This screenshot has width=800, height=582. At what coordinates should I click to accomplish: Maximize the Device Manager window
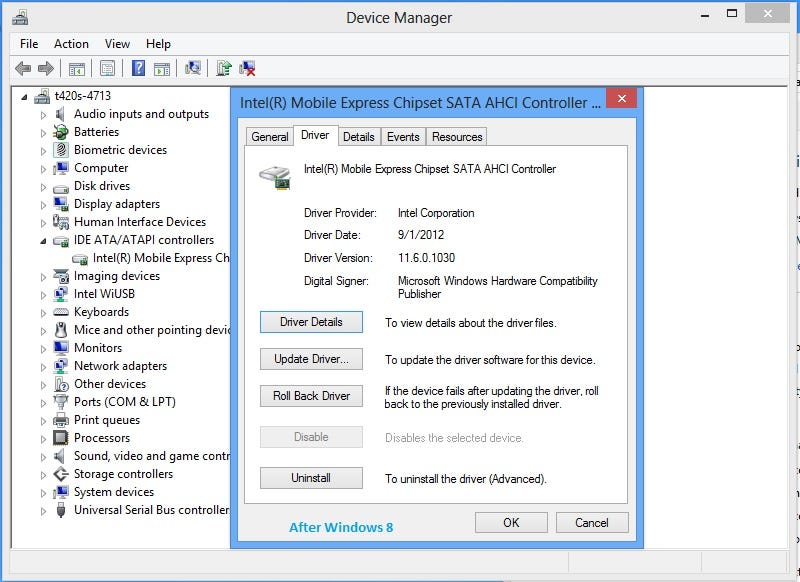(x=732, y=14)
